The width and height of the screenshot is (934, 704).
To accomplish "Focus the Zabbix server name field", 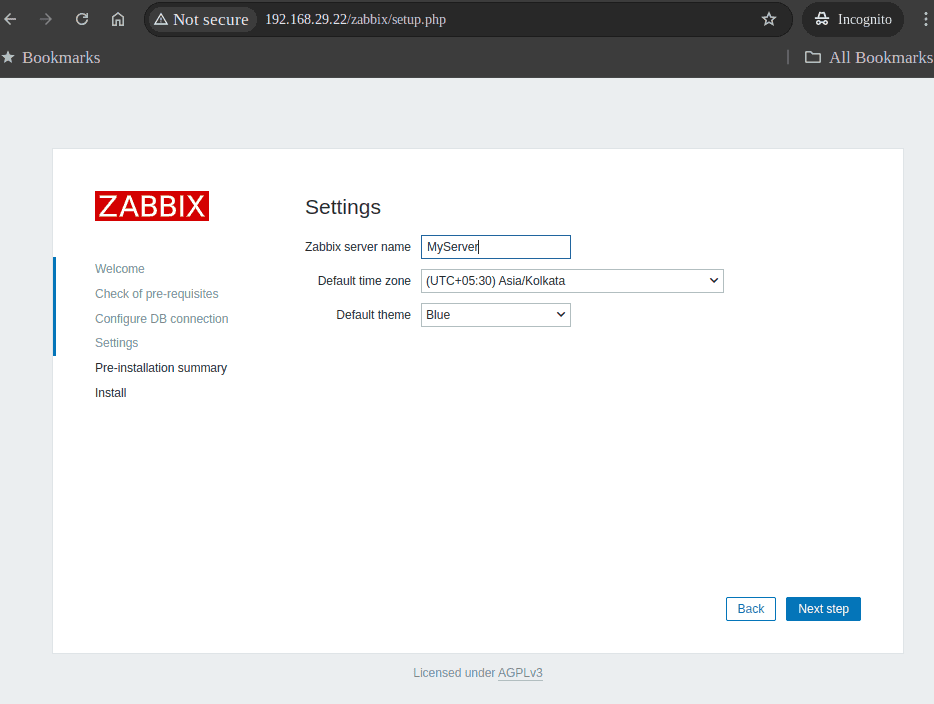I will click(x=495, y=247).
